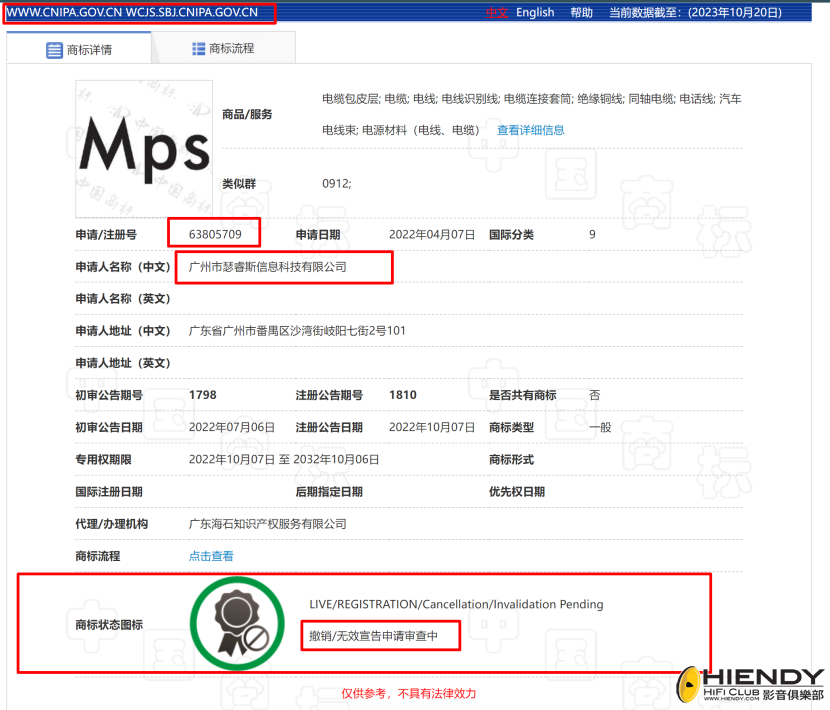Screen dimensions: 830x710
Task: Select the shared trademark value 否
Action: 594,395
